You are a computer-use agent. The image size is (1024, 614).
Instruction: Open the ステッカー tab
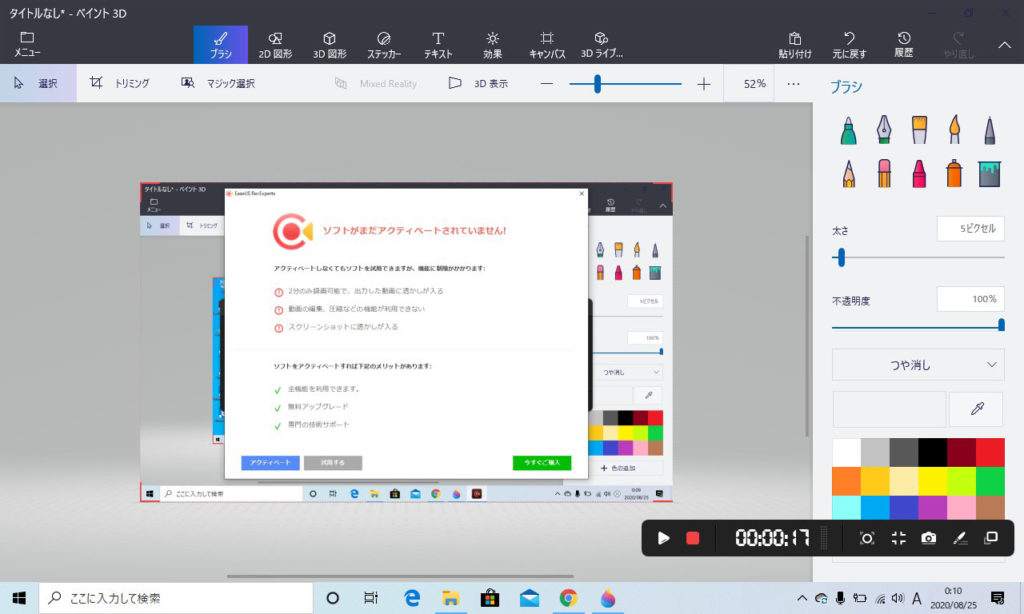(x=383, y=44)
